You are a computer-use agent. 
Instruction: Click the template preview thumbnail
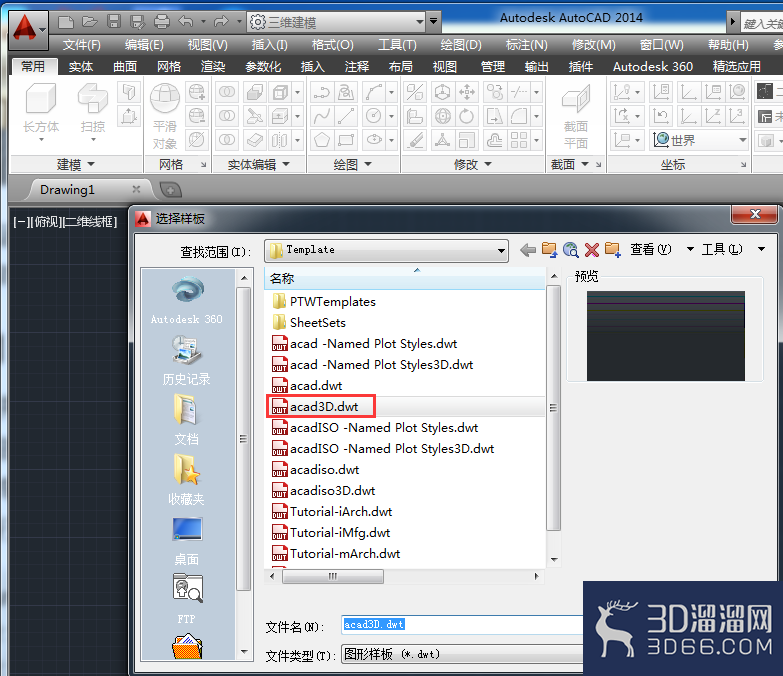point(666,336)
